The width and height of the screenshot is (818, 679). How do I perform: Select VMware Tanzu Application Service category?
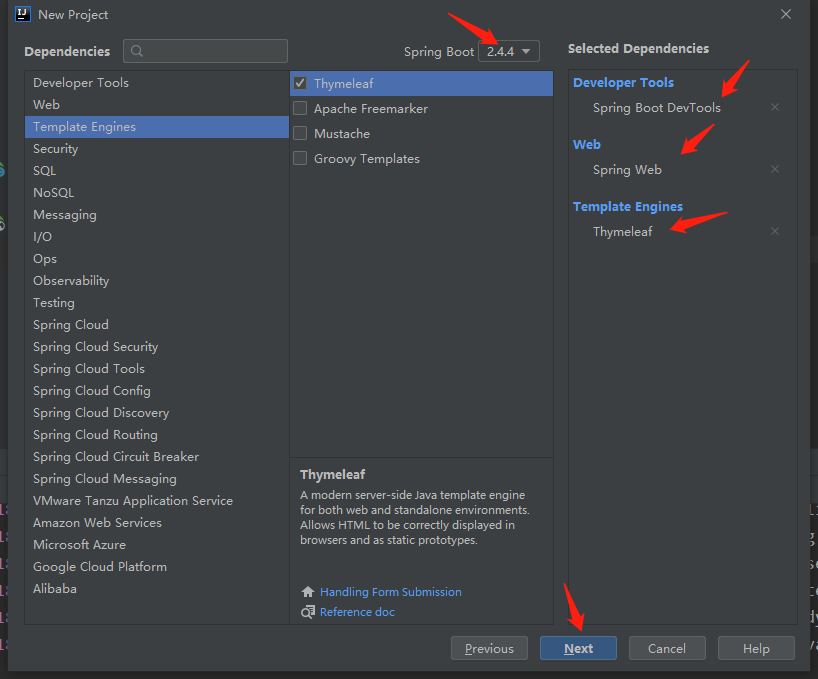click(x=157, y=501)
